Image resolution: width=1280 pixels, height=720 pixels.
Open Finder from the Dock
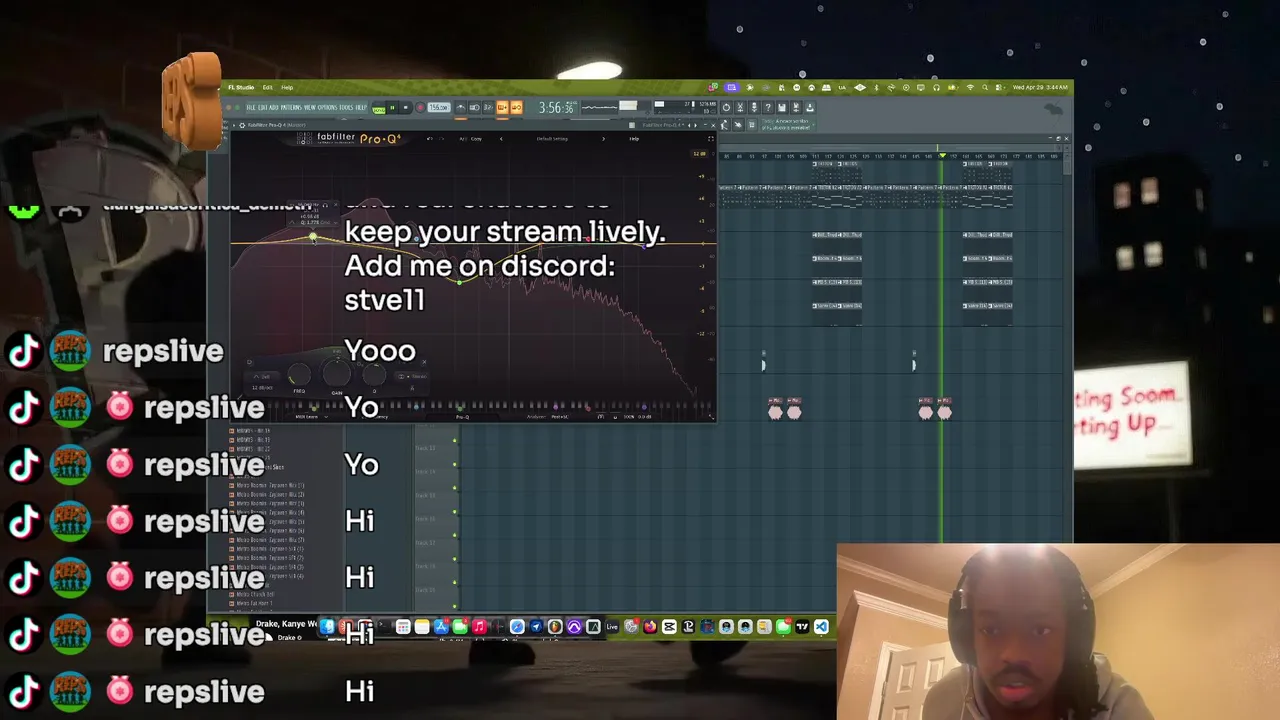(328, 627)
